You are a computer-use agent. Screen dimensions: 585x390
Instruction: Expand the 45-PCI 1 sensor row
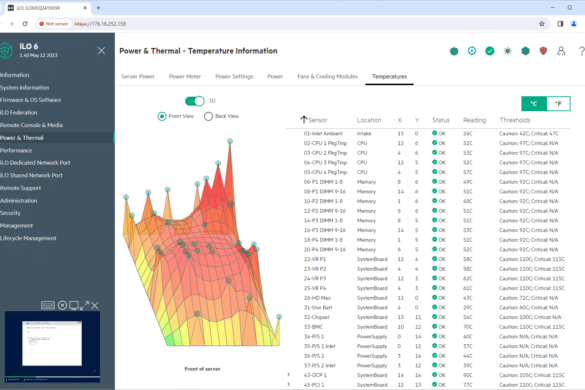coord(288,384)
